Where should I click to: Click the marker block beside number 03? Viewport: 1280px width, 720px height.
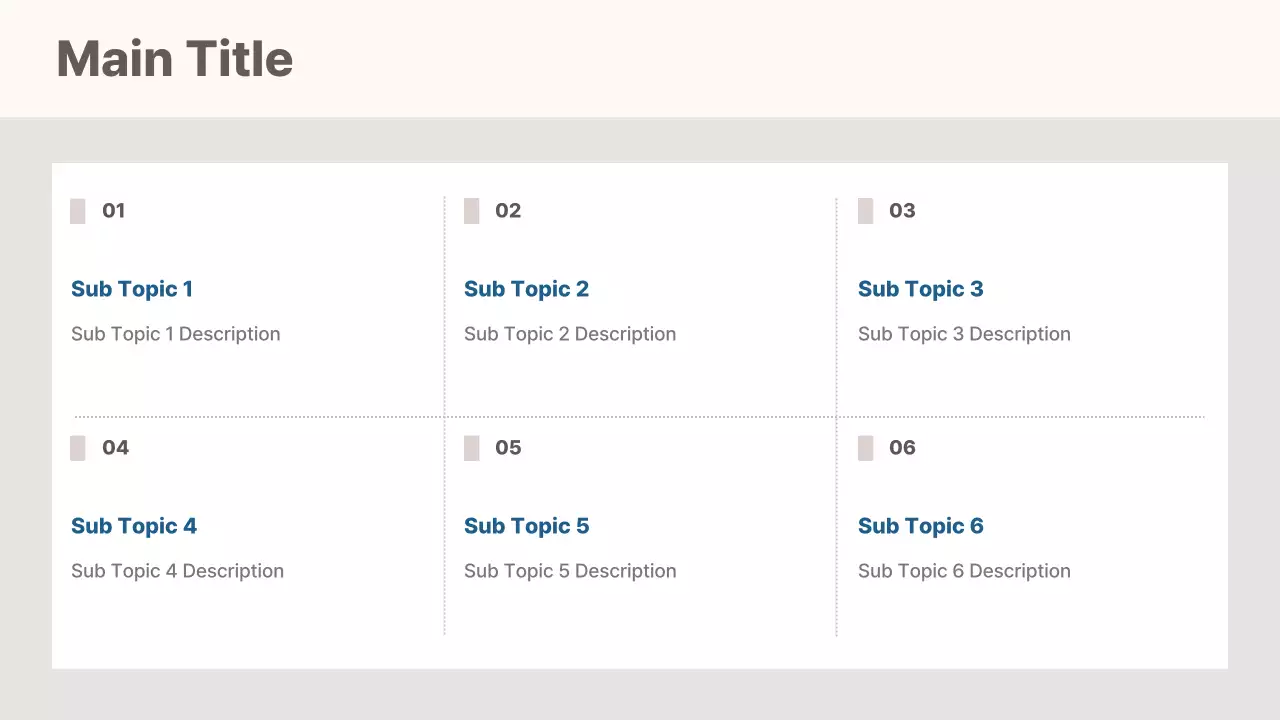pos(866,211)
